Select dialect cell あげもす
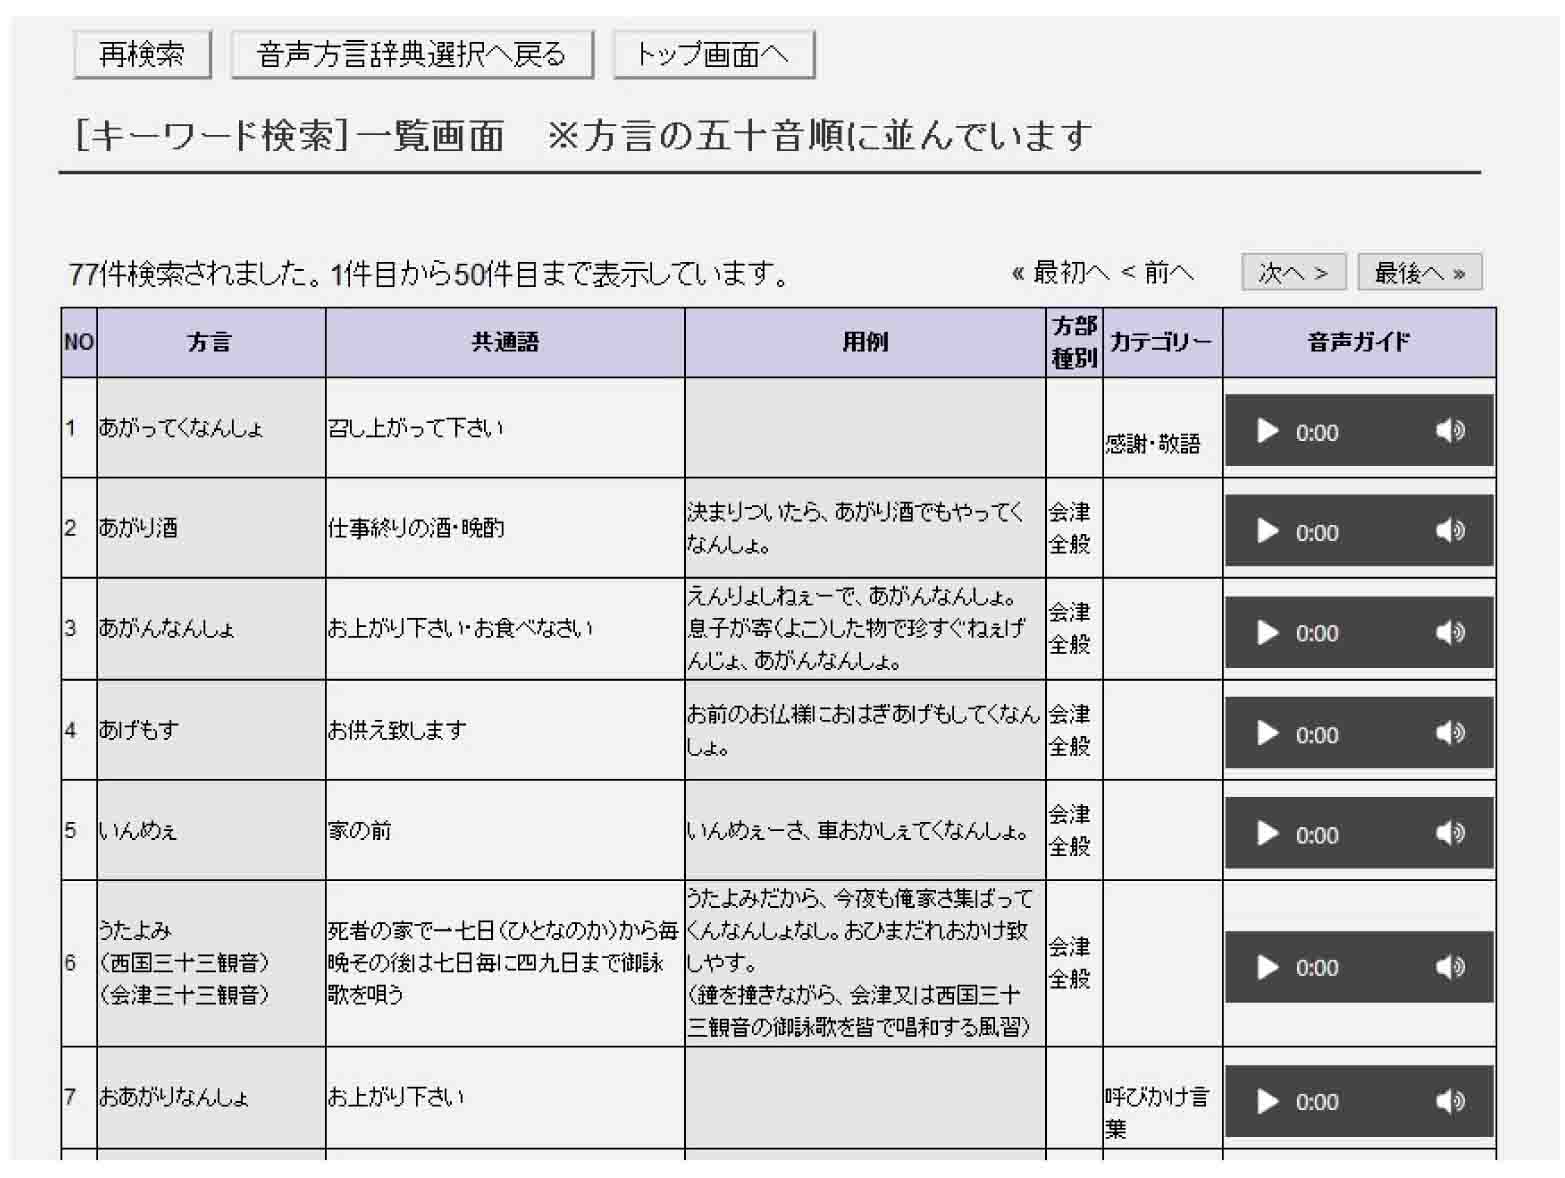 click(210, 730)
